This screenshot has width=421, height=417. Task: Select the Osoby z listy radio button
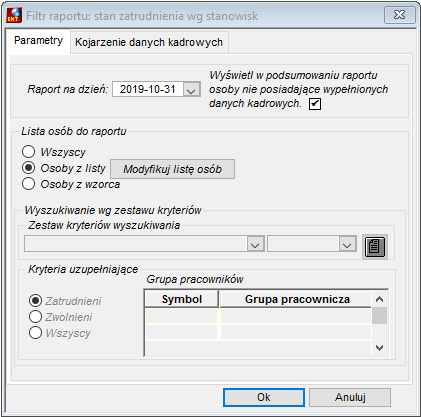coord(28,168)
